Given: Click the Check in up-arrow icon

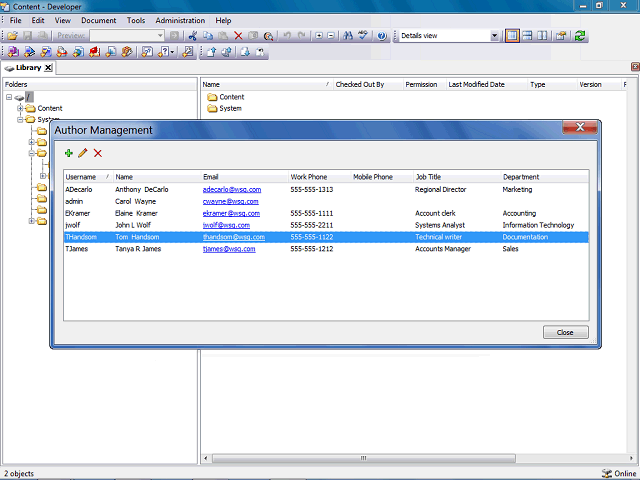Looking at the screenshot, I should [x=211, y=52].
